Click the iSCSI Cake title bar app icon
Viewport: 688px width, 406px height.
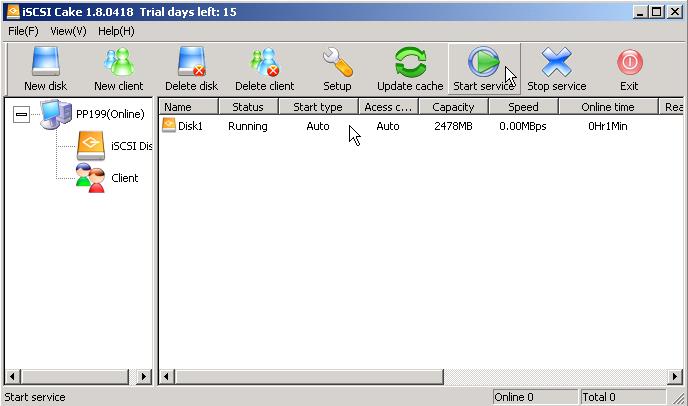tap(13, 11)
